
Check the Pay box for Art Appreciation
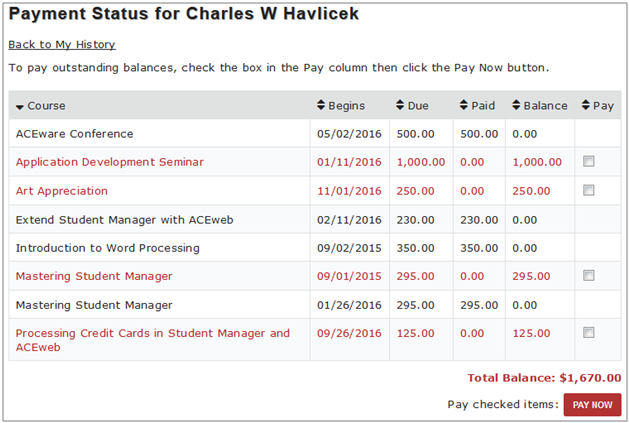point(588,190)
